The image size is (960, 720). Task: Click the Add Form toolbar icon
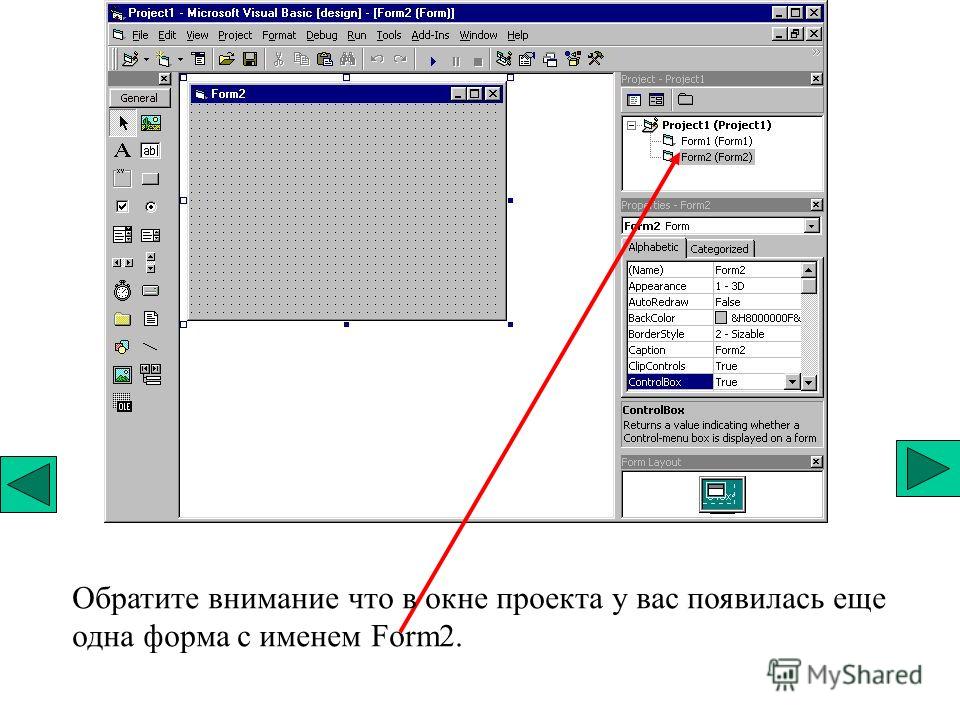(163, 59)
